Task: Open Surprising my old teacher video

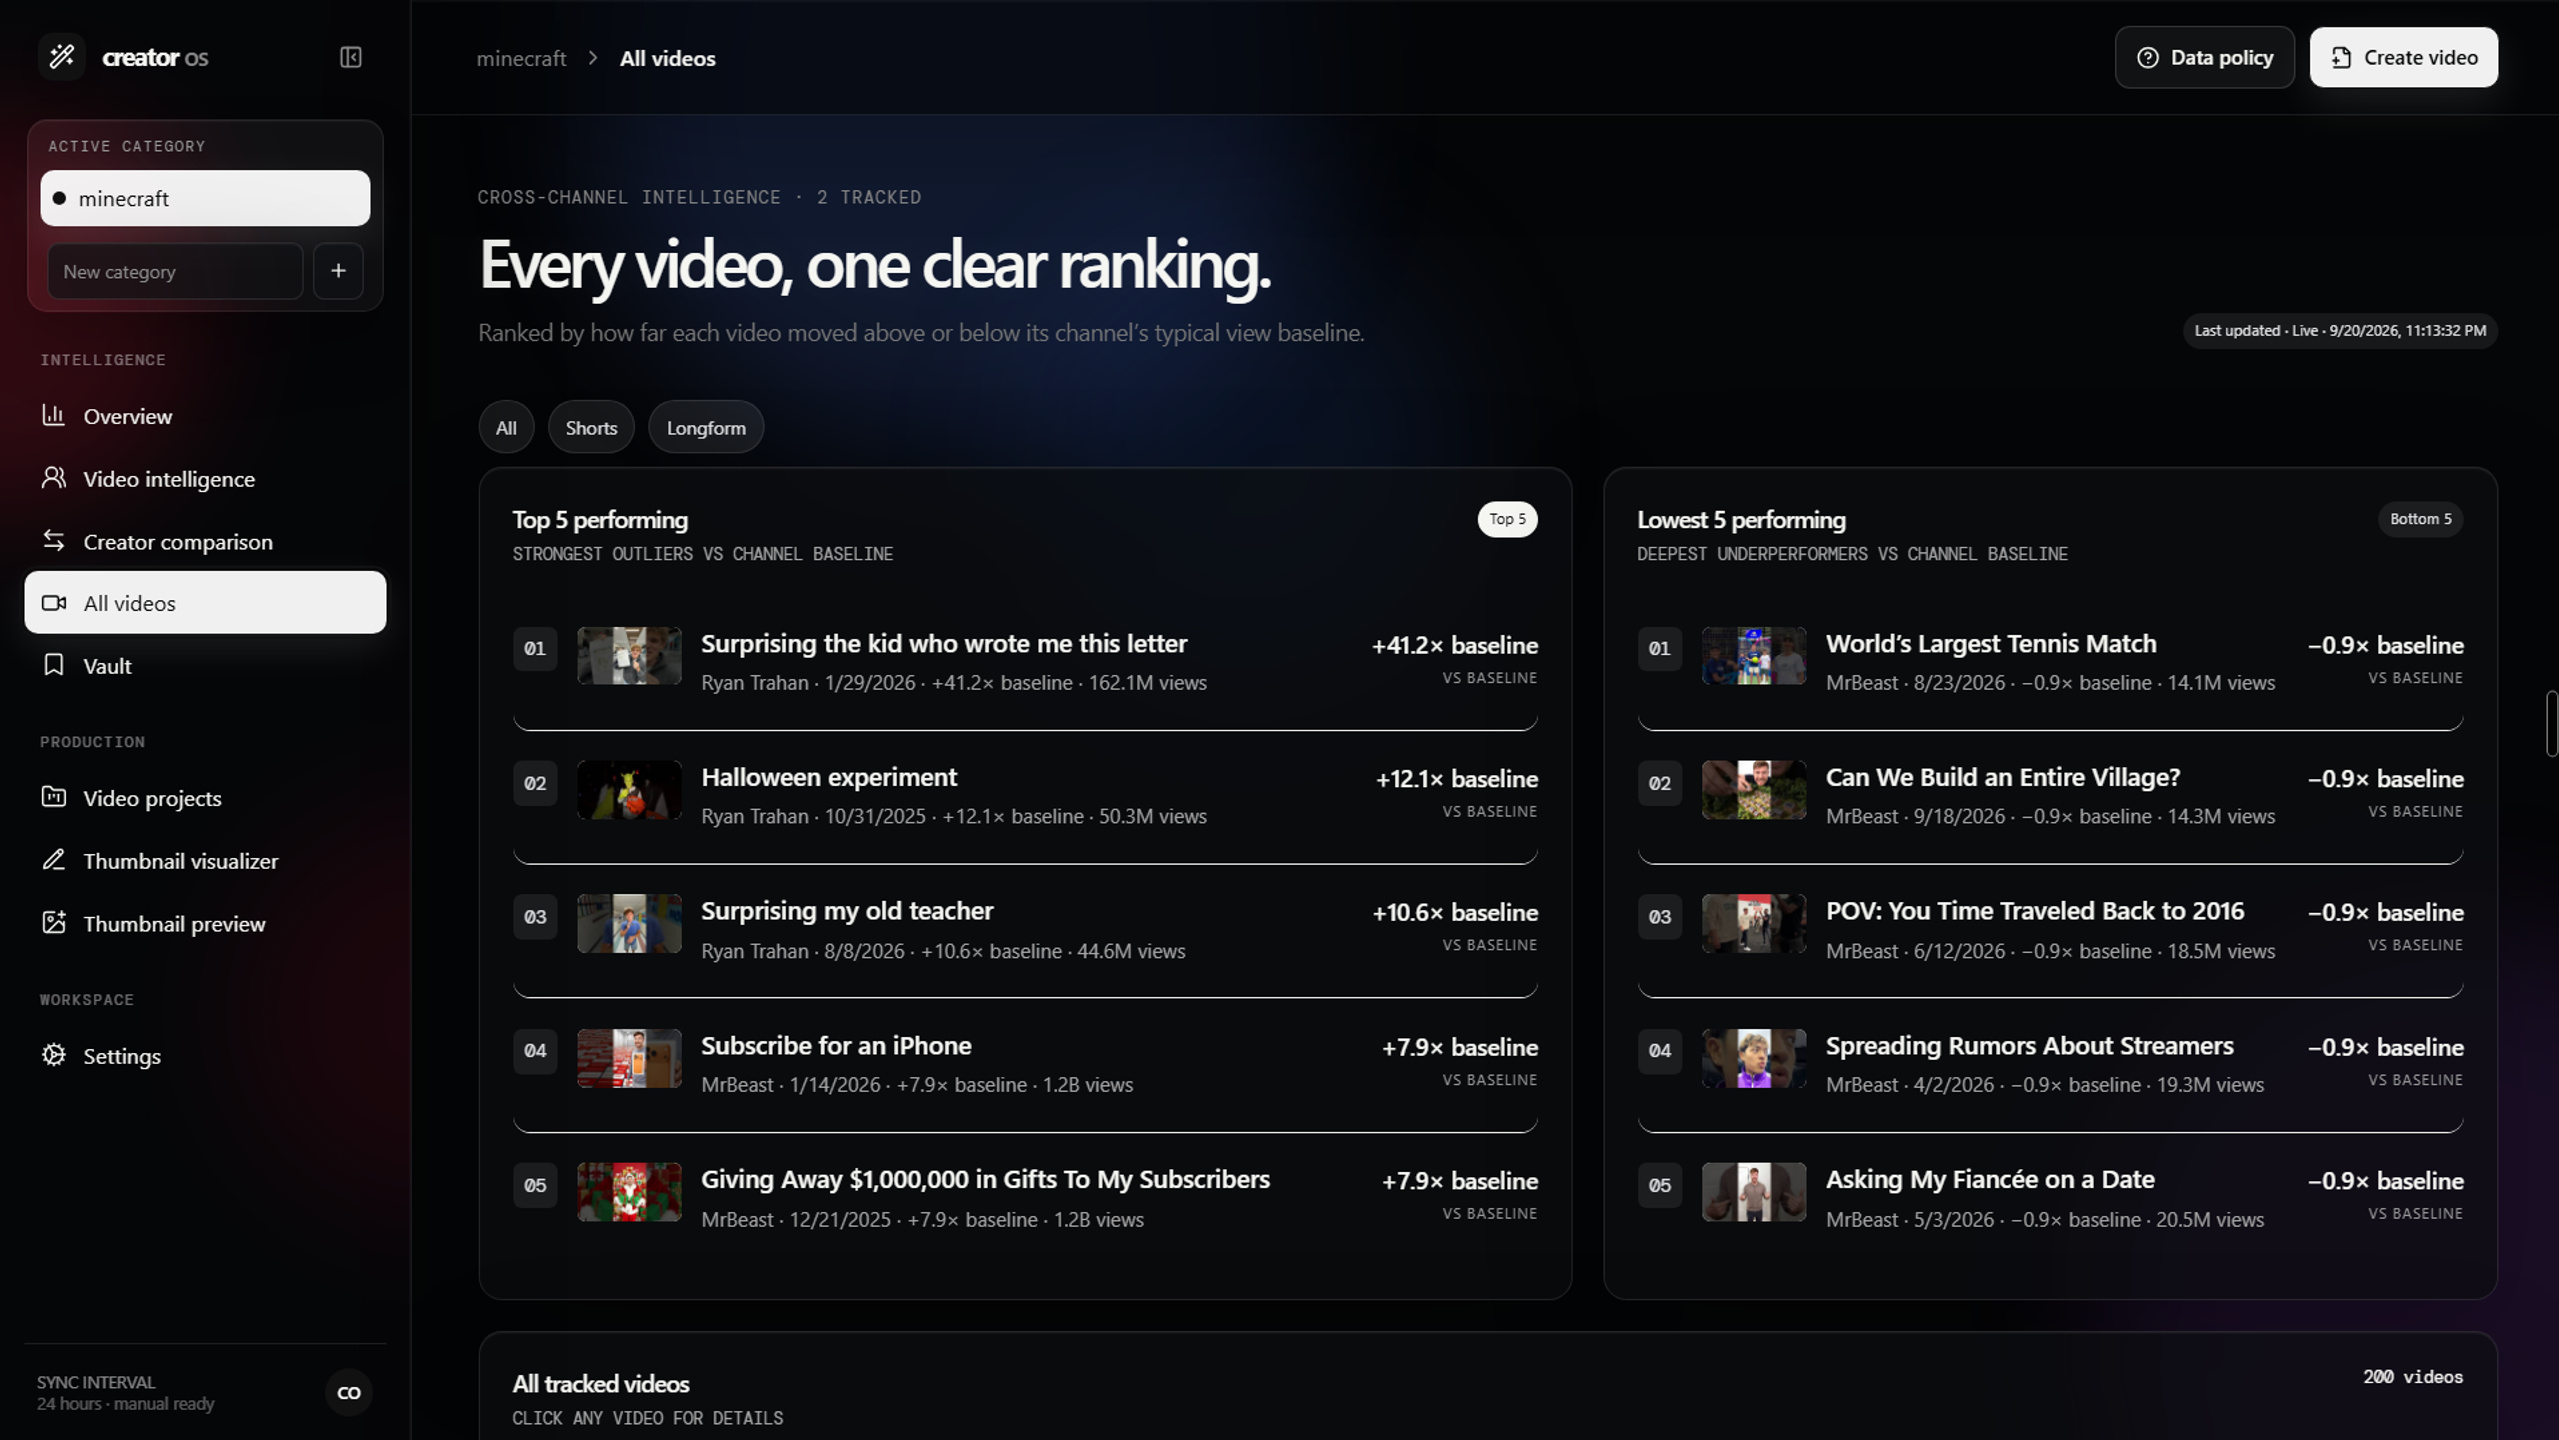Action: click(x=1025, y=931)
